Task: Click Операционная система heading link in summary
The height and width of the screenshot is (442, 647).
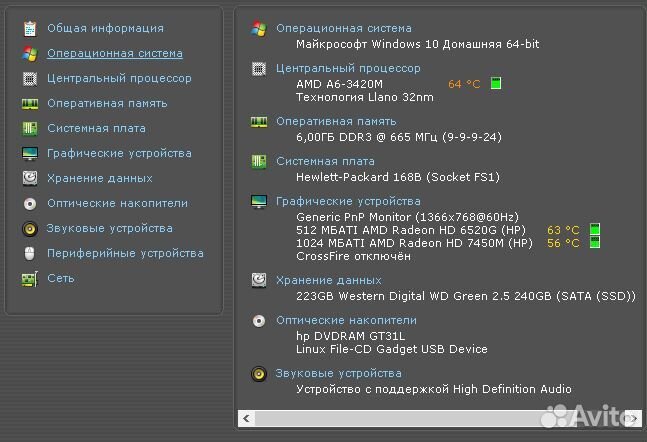Action: (344, 28)
